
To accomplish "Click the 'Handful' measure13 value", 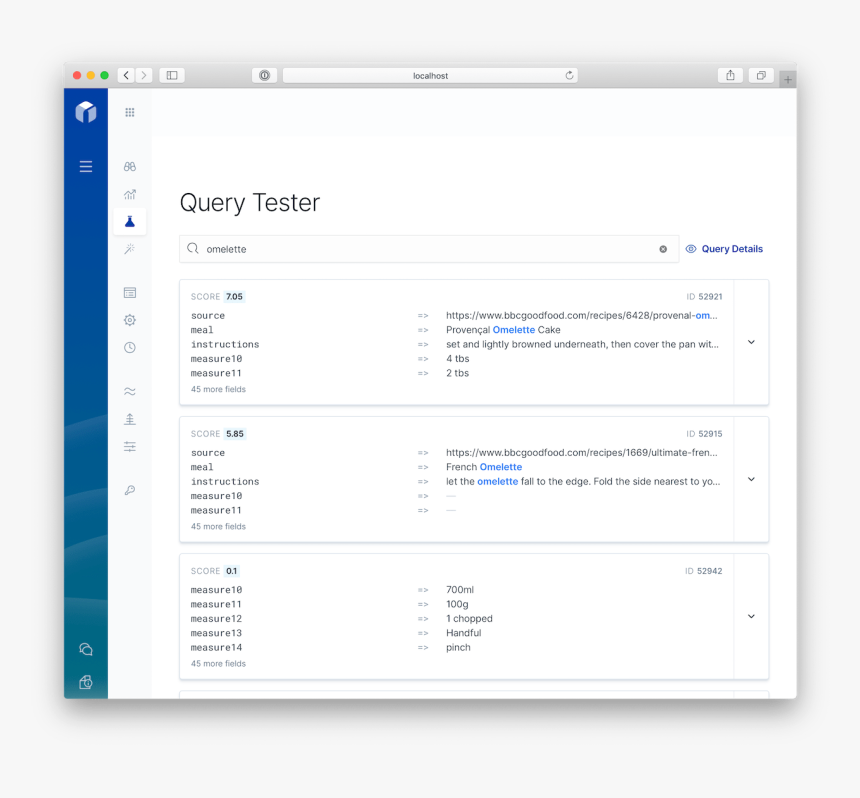I will pos(463,633).
